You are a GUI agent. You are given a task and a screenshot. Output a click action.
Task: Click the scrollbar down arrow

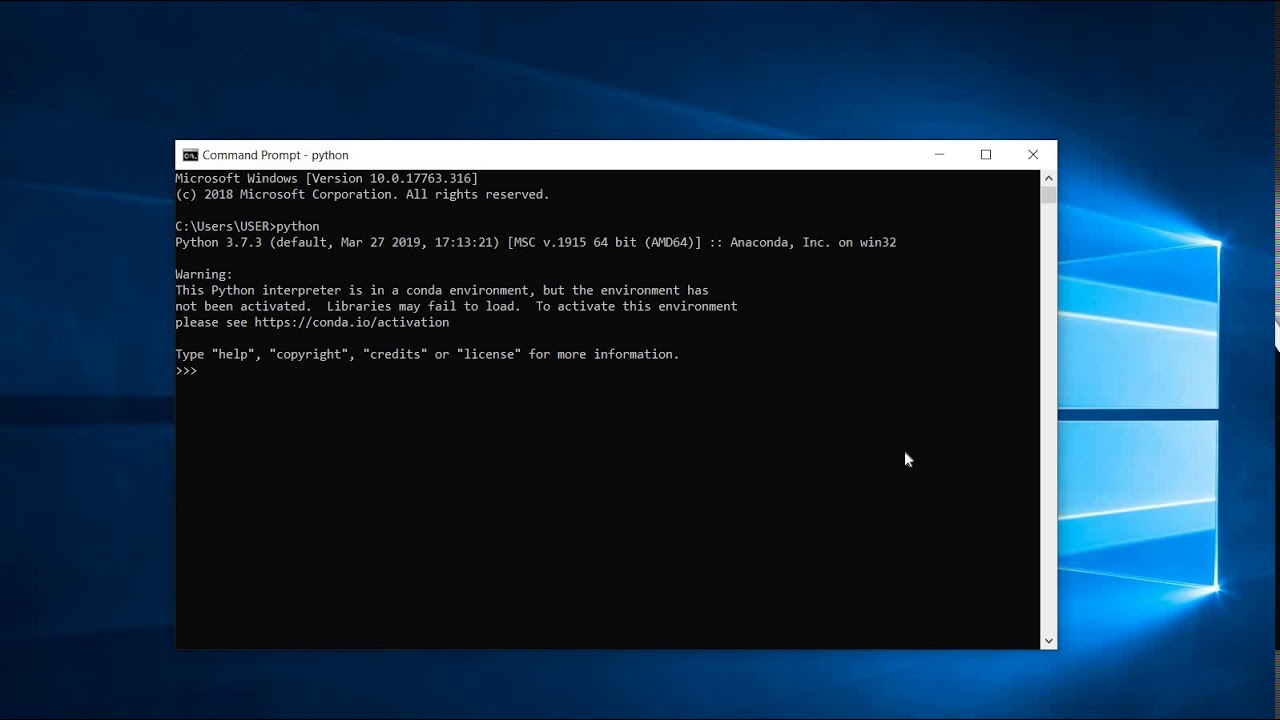[1048, 641]
